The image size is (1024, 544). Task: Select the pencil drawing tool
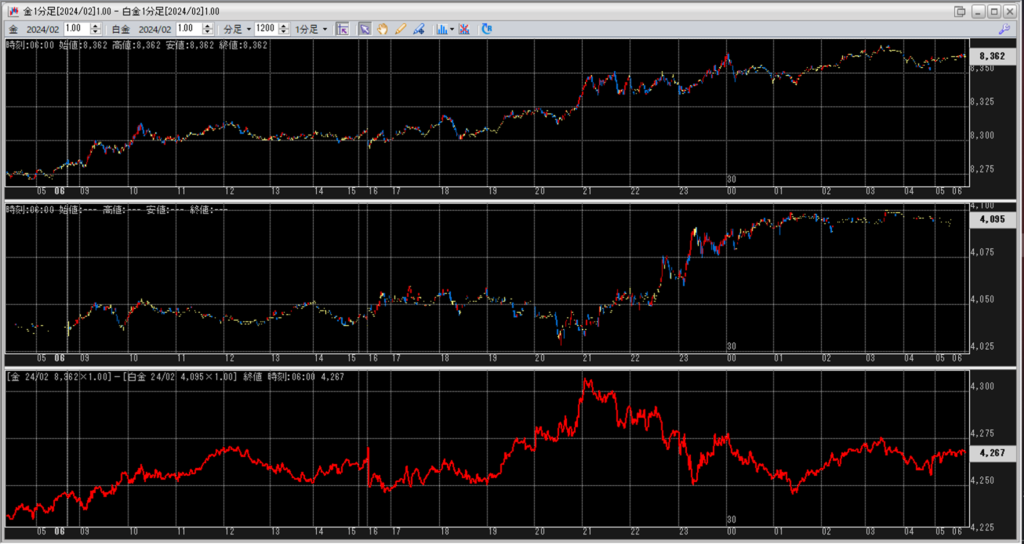pos(400,29)
